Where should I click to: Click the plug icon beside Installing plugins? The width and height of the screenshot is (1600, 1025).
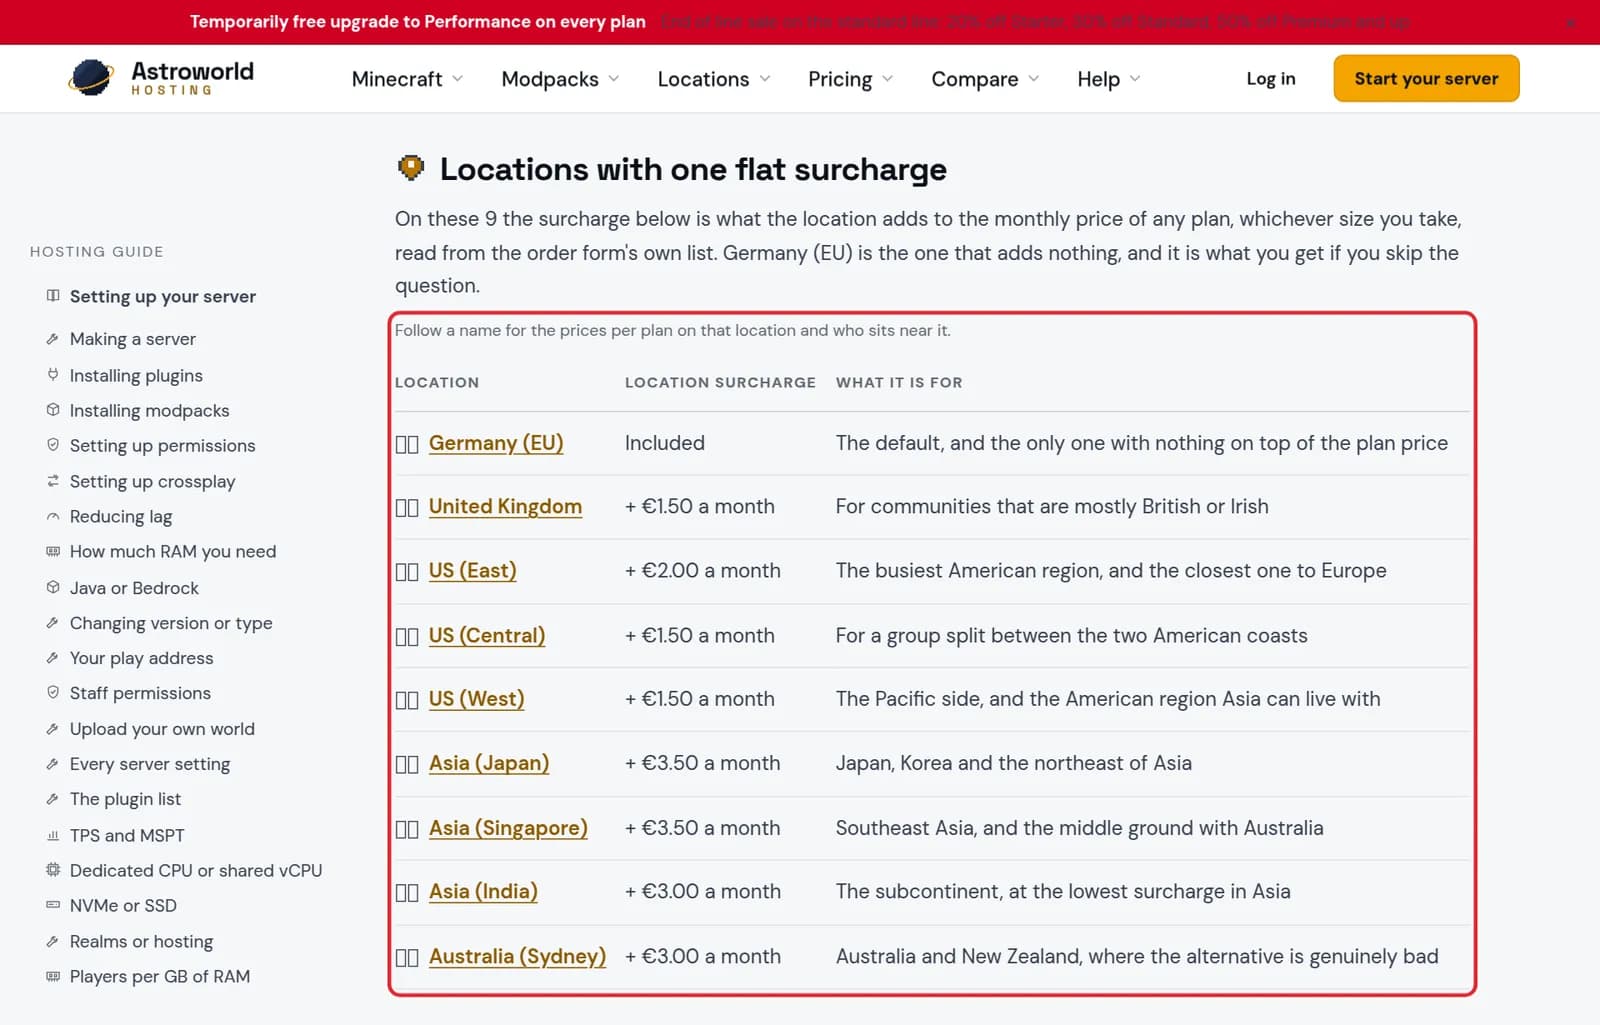(53, 375)
